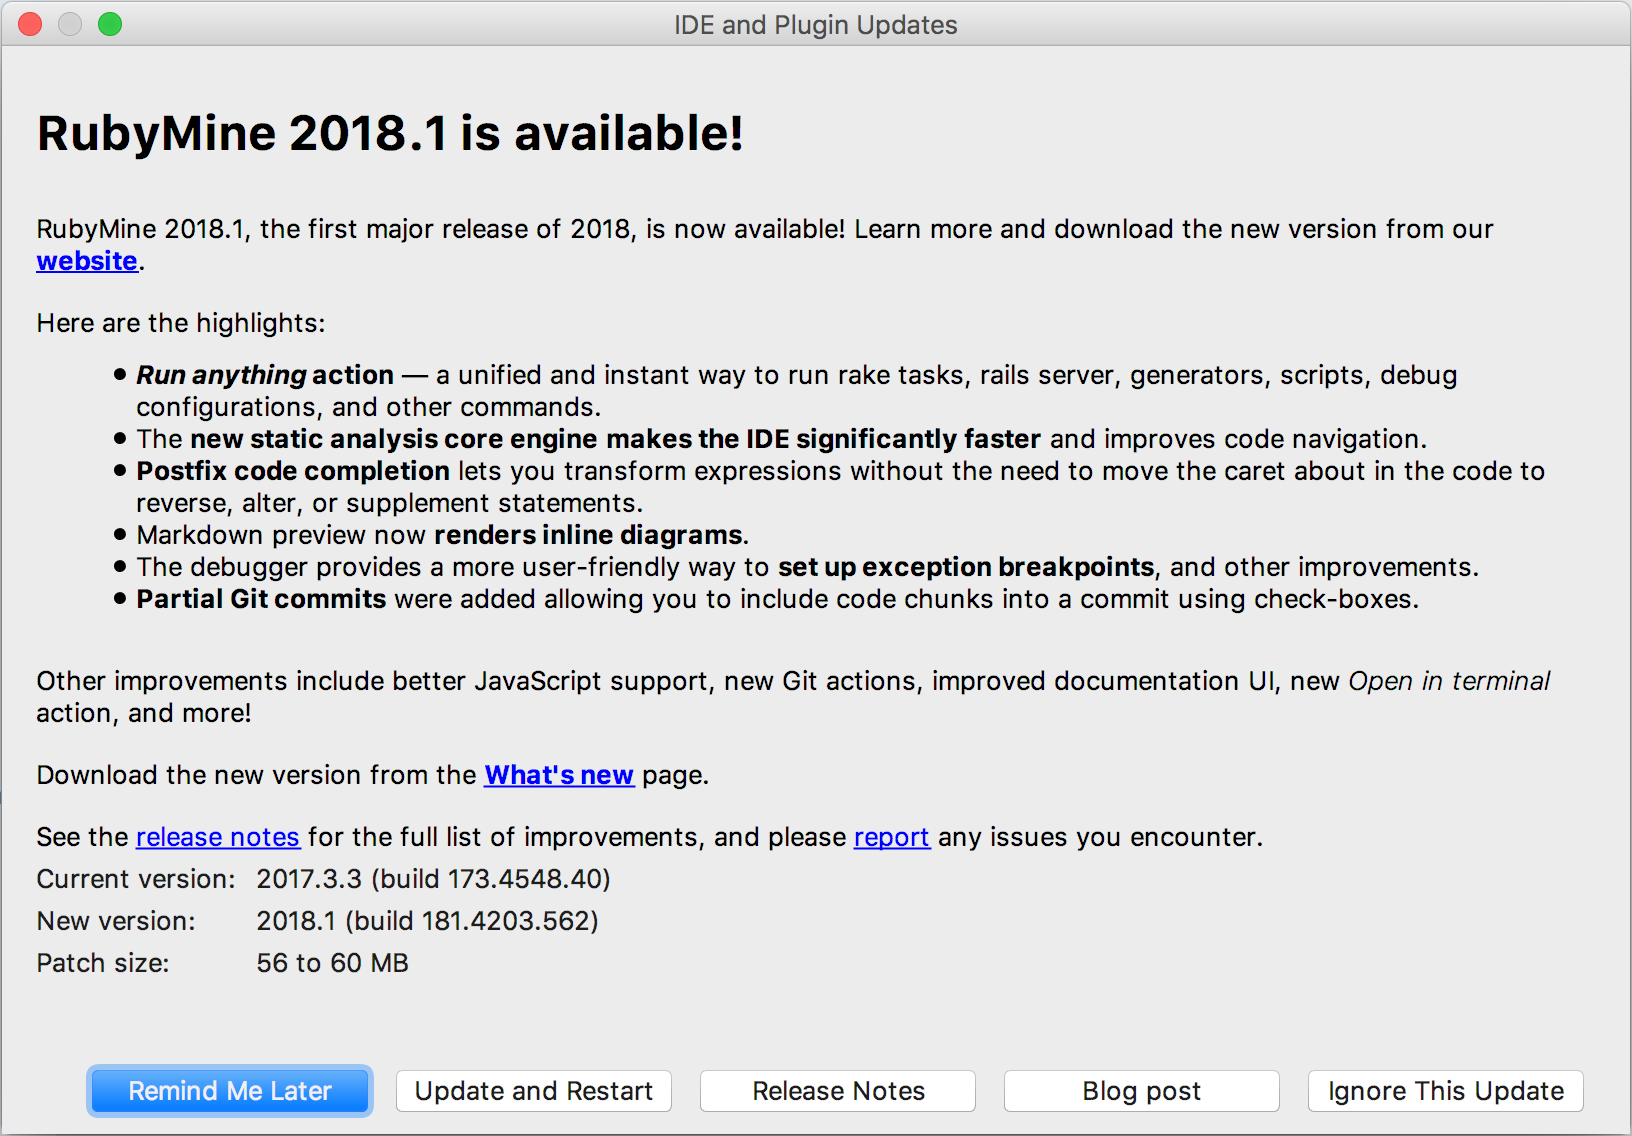This screenshot has width=1632, height=1136.
Task: Follow the website link
Action: tap(87, 261)
